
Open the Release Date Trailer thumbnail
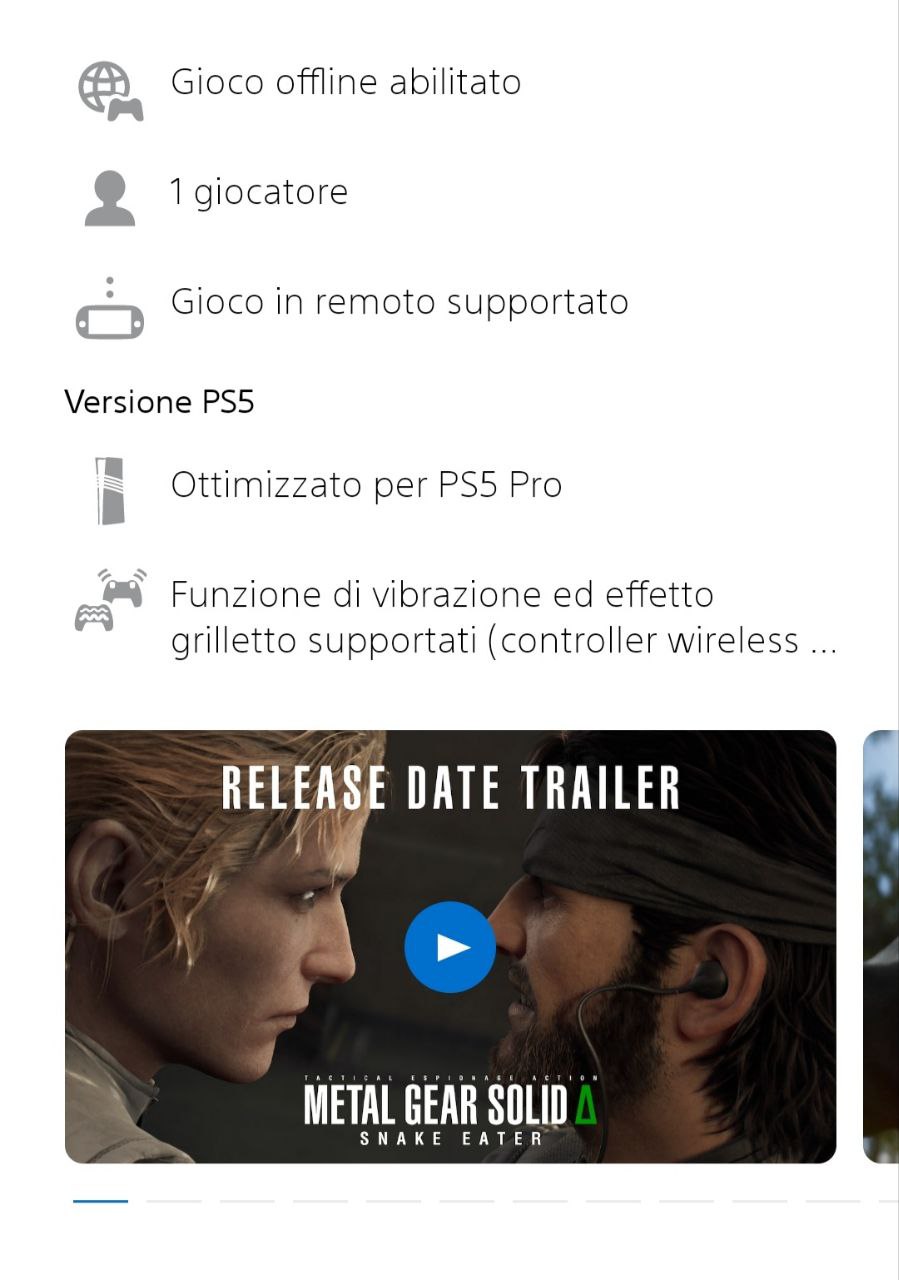[x=450, y=946]
